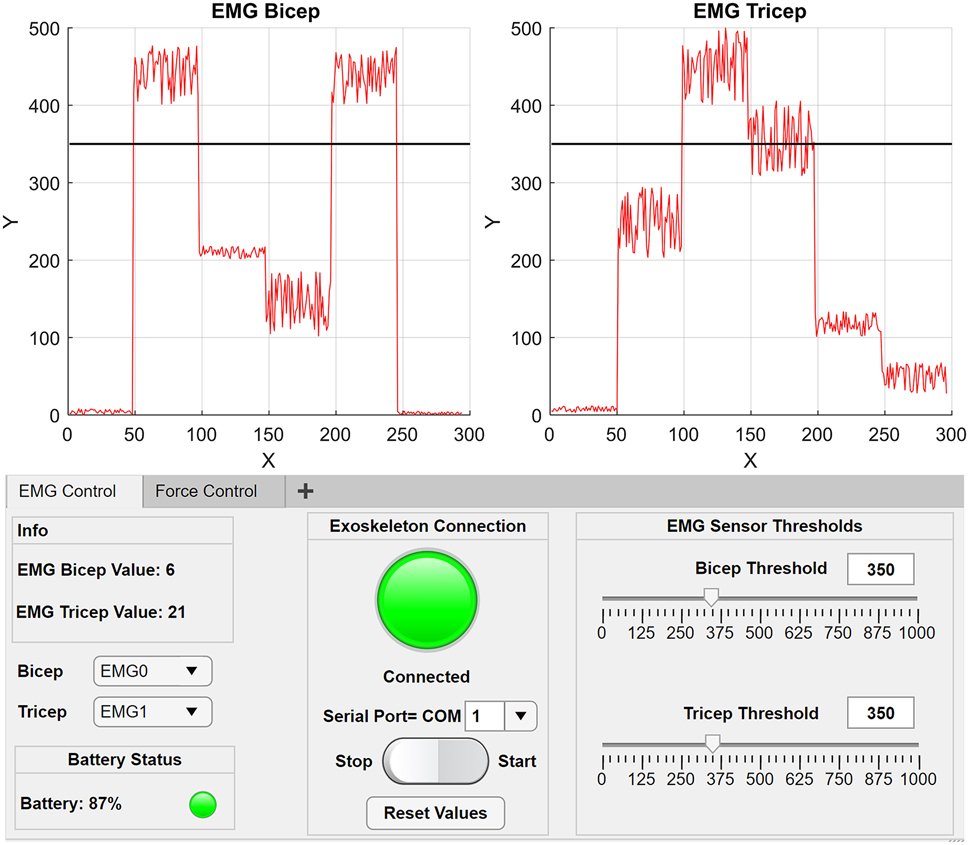
Task: Click the Tricep Threshold value field
Action: click(881, 714)
